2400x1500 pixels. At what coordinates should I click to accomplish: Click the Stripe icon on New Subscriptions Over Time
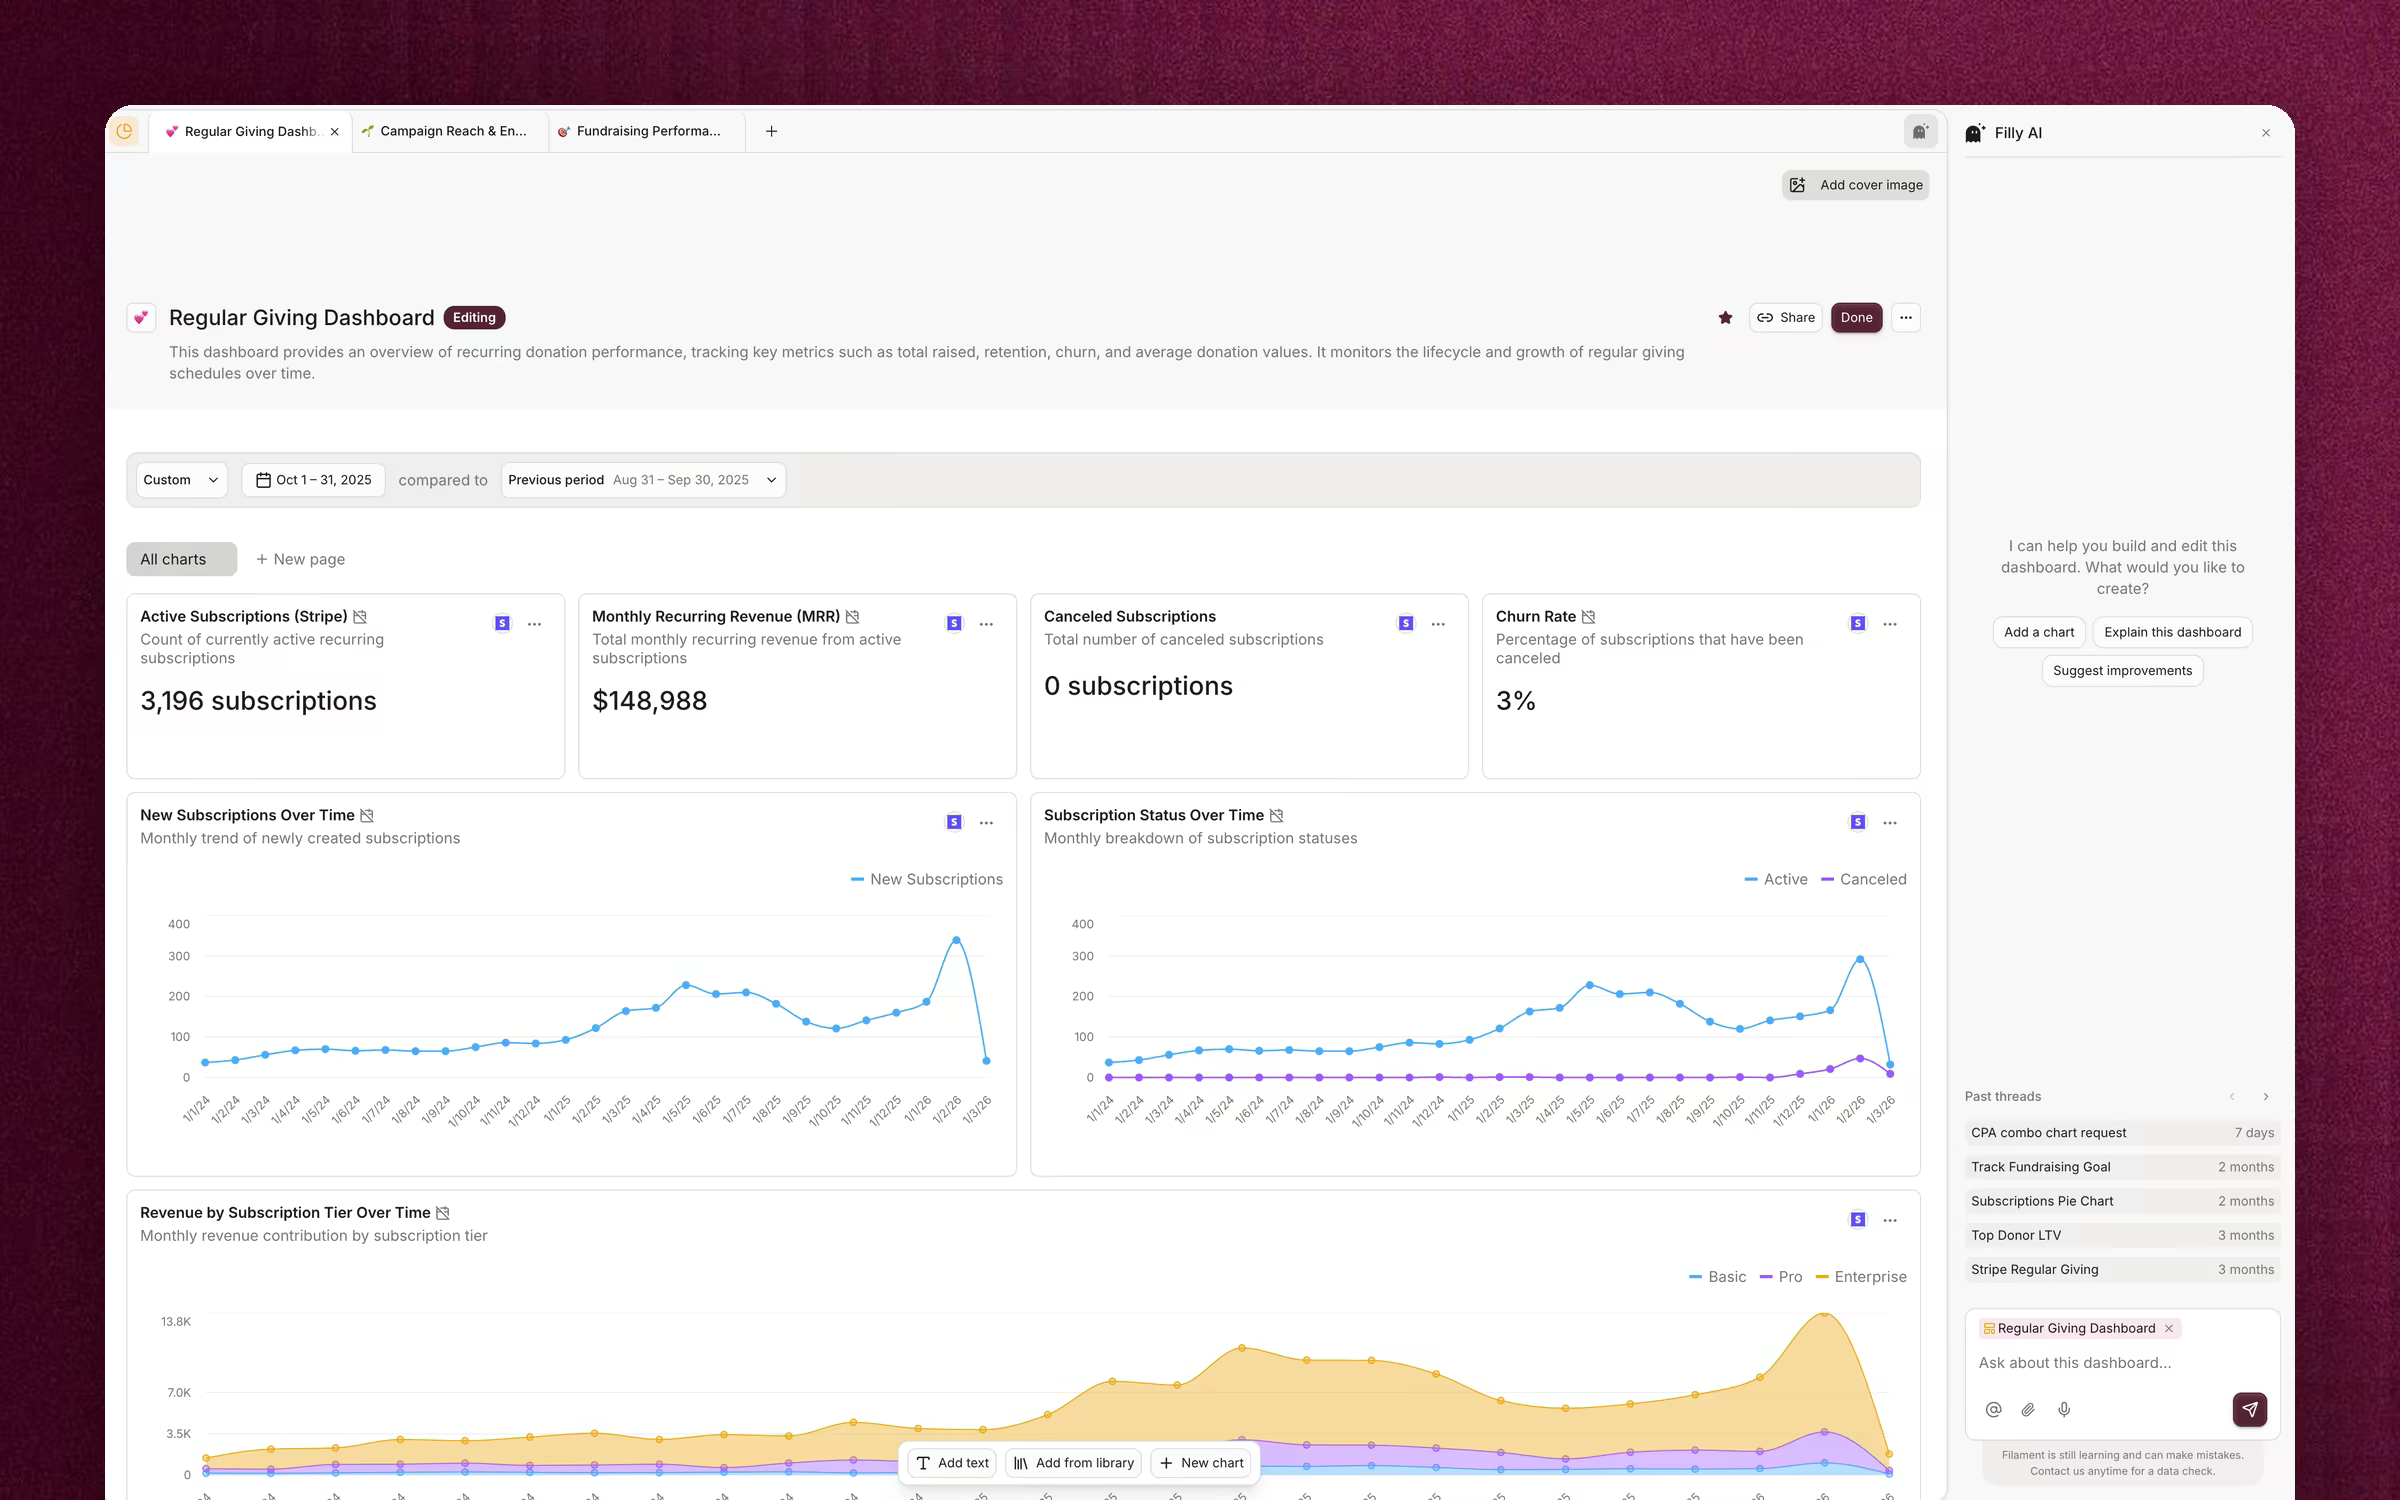[x=954, y=822]
